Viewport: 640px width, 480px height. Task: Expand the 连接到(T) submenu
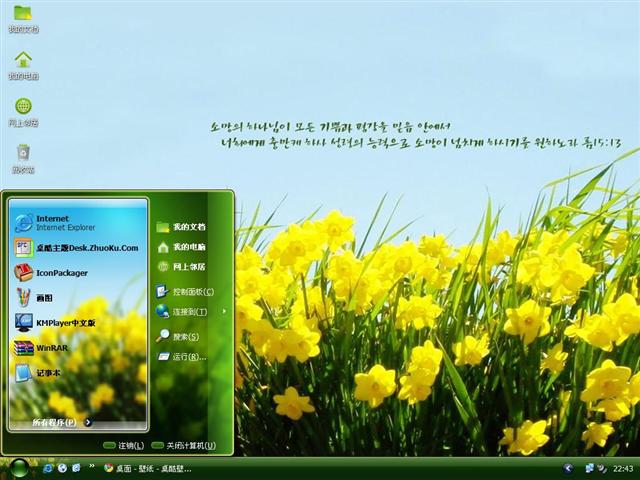coord(191,312)
